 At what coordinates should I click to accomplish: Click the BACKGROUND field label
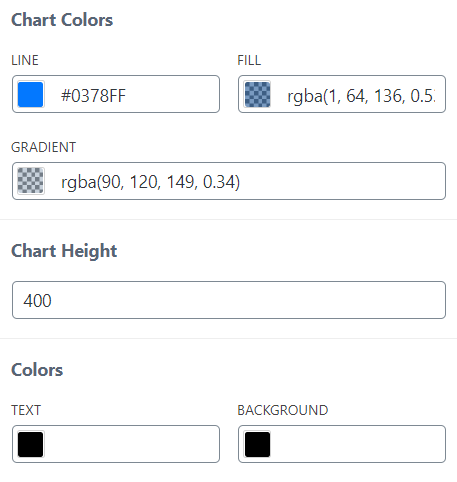[283, 410]
